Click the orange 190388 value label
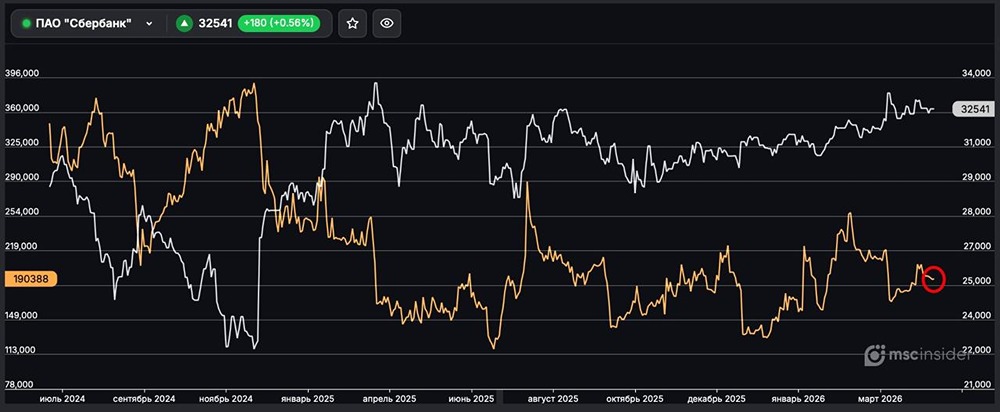 [31, 279]
